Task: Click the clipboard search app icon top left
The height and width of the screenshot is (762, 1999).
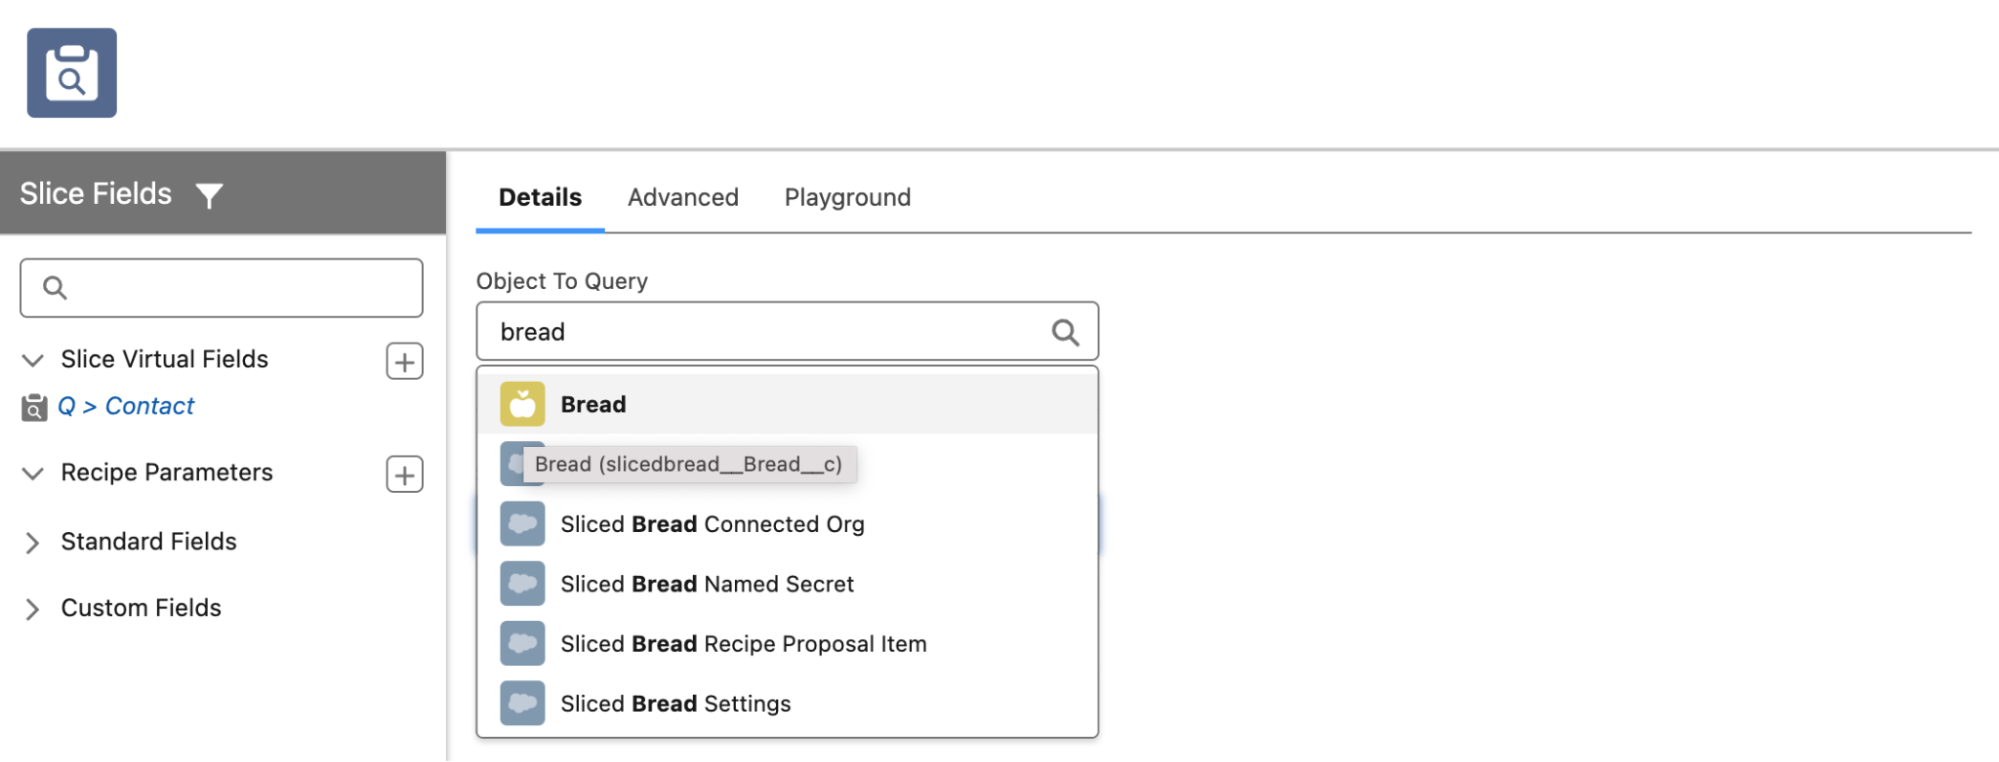Action: coord(71,71)
